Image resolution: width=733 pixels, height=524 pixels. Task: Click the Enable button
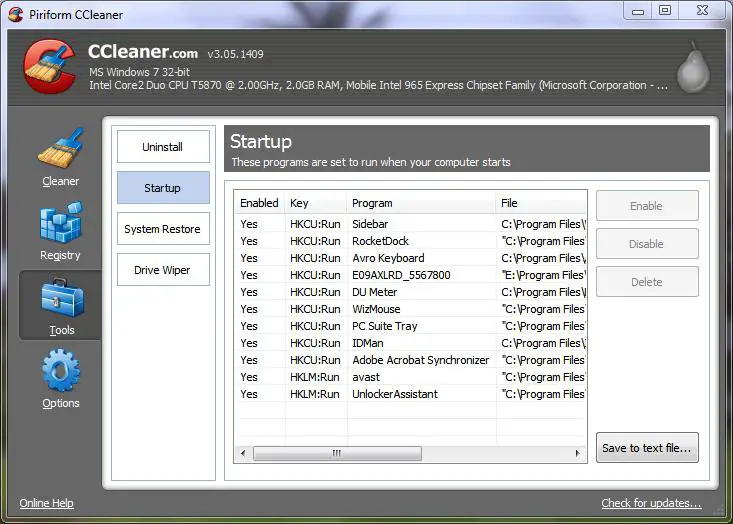coord(647,206)
